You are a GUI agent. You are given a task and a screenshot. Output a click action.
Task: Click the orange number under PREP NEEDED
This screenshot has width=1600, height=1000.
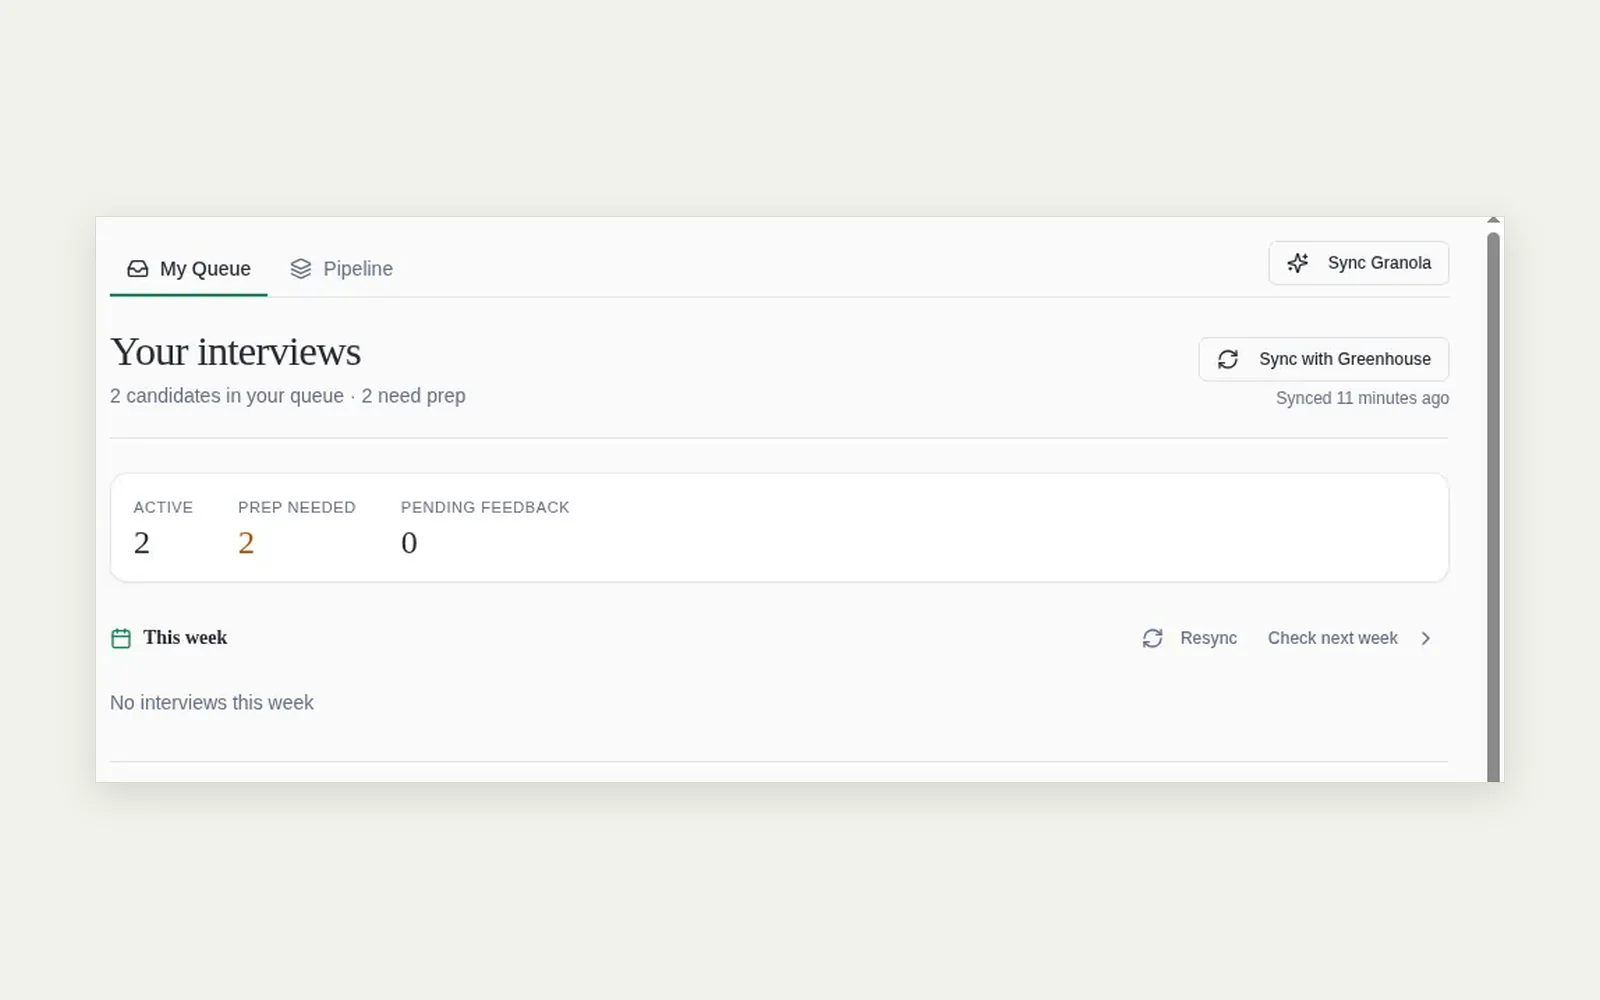pyautogui.click(x=246, y=543)
